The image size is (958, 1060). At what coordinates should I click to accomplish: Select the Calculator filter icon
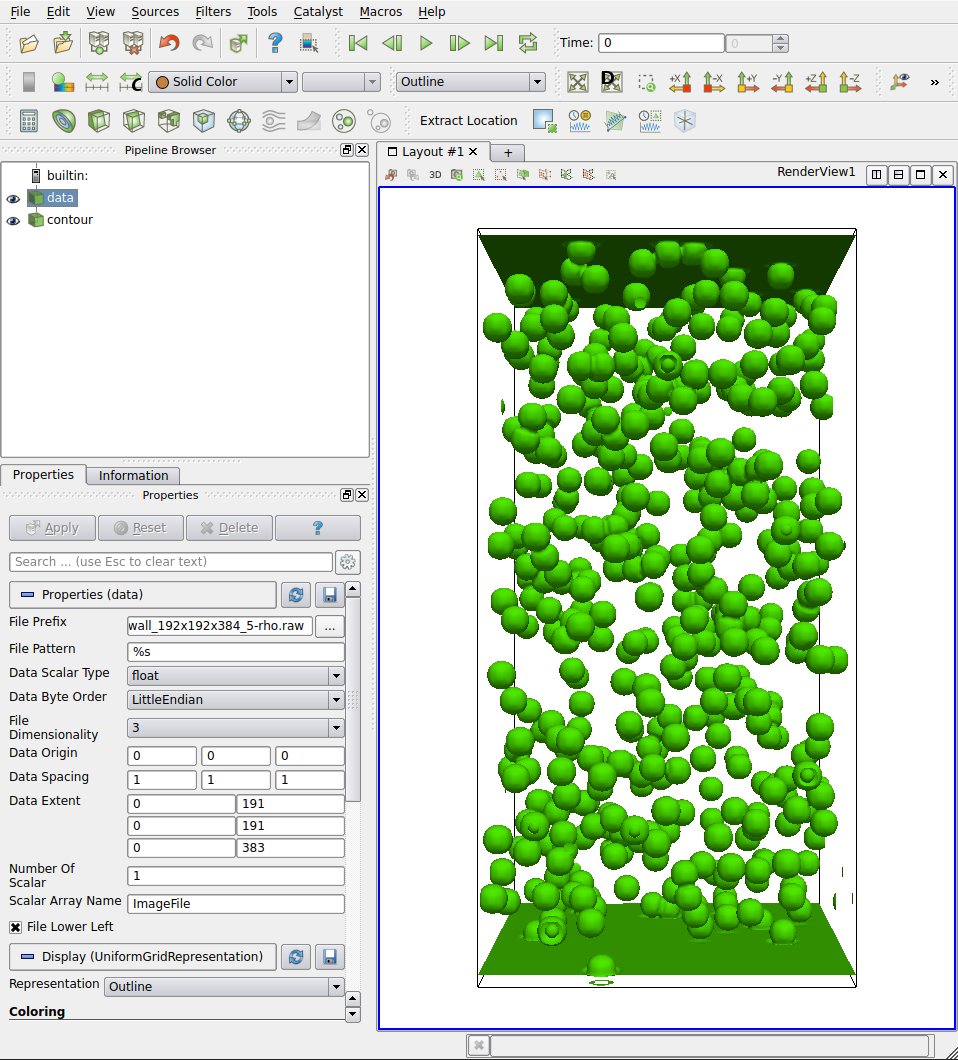[29, 121]
